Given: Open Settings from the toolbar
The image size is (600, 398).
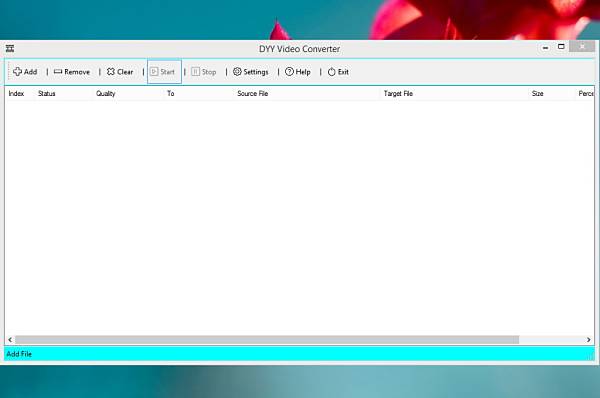Looking at the screenshot, I should pos(251,72).
